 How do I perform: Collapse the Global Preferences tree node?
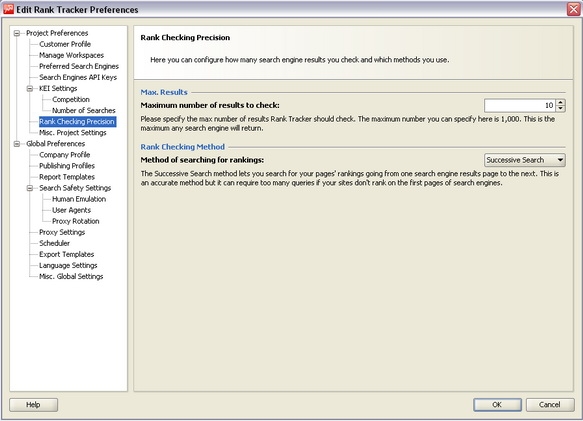pos(17,144)
